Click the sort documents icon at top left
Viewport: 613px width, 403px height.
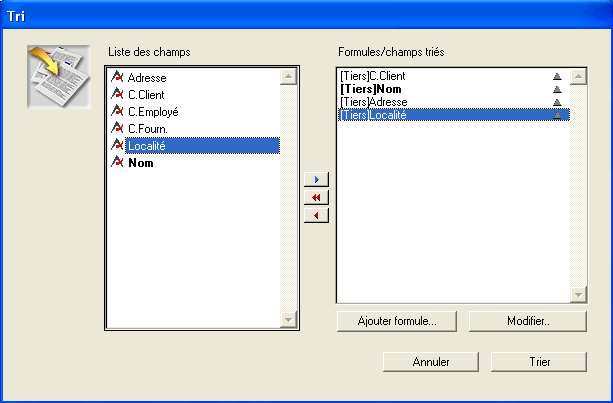59,77
